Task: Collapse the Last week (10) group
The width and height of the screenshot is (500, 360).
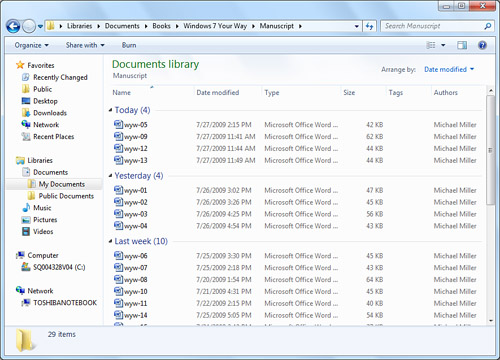Action: pos(110,241)
